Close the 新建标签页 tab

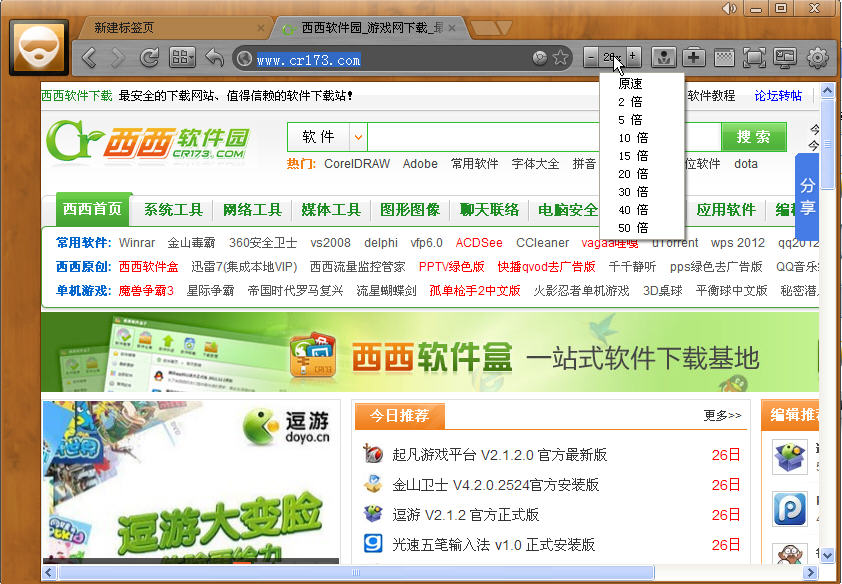point(261,28)
